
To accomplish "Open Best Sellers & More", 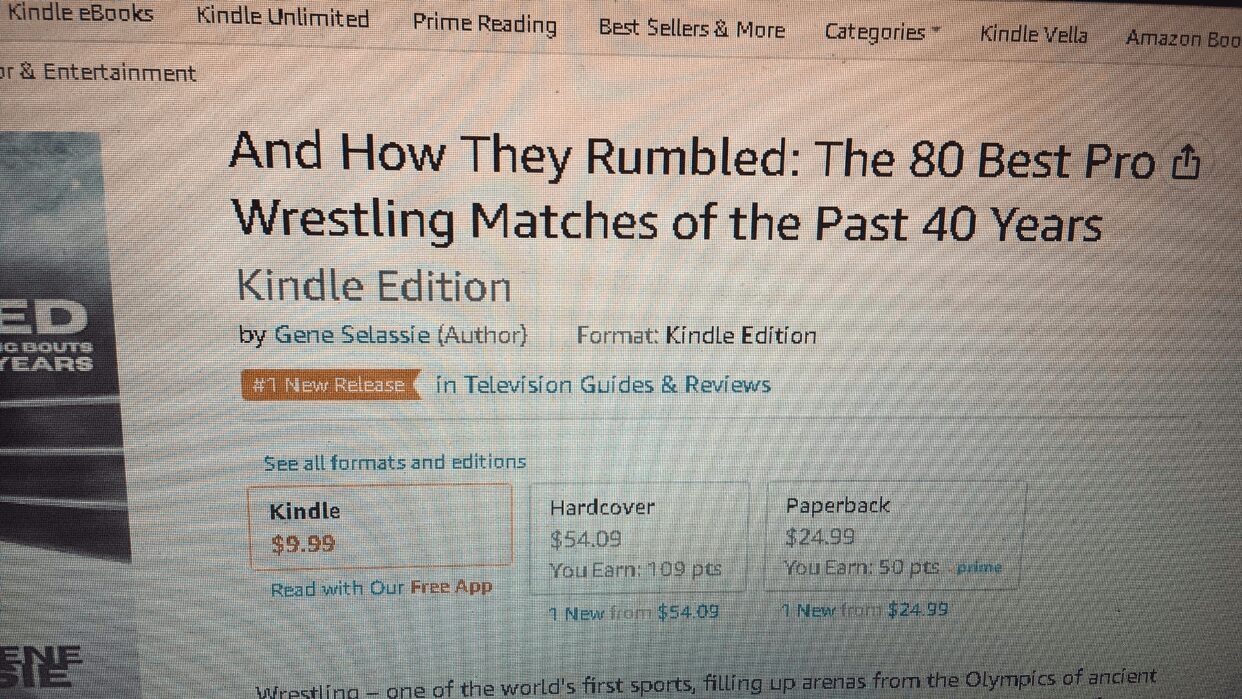I will (691, 29).
